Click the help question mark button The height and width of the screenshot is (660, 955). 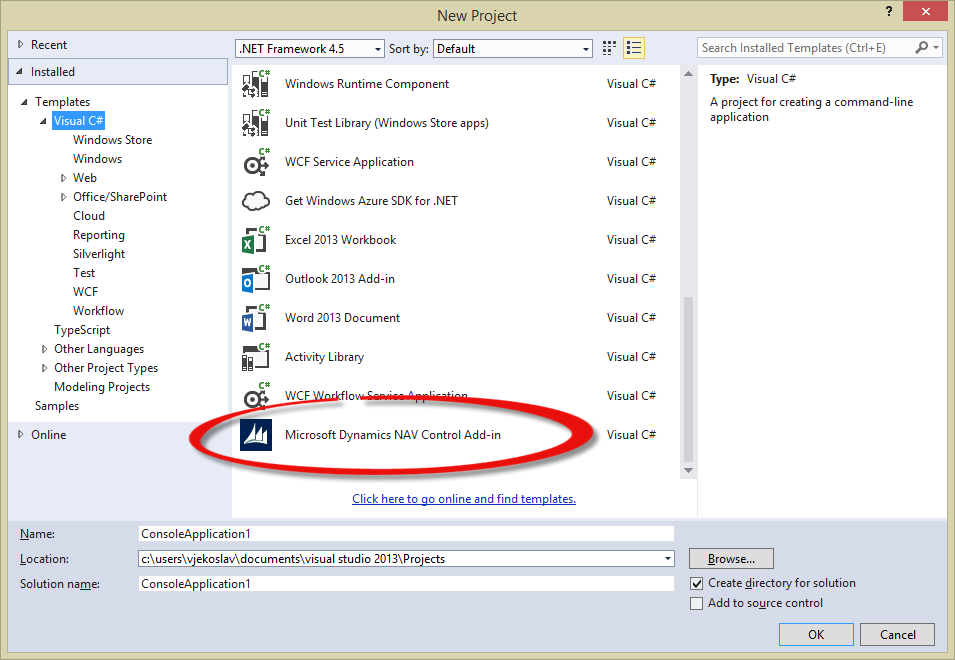(x=889, y=12)
